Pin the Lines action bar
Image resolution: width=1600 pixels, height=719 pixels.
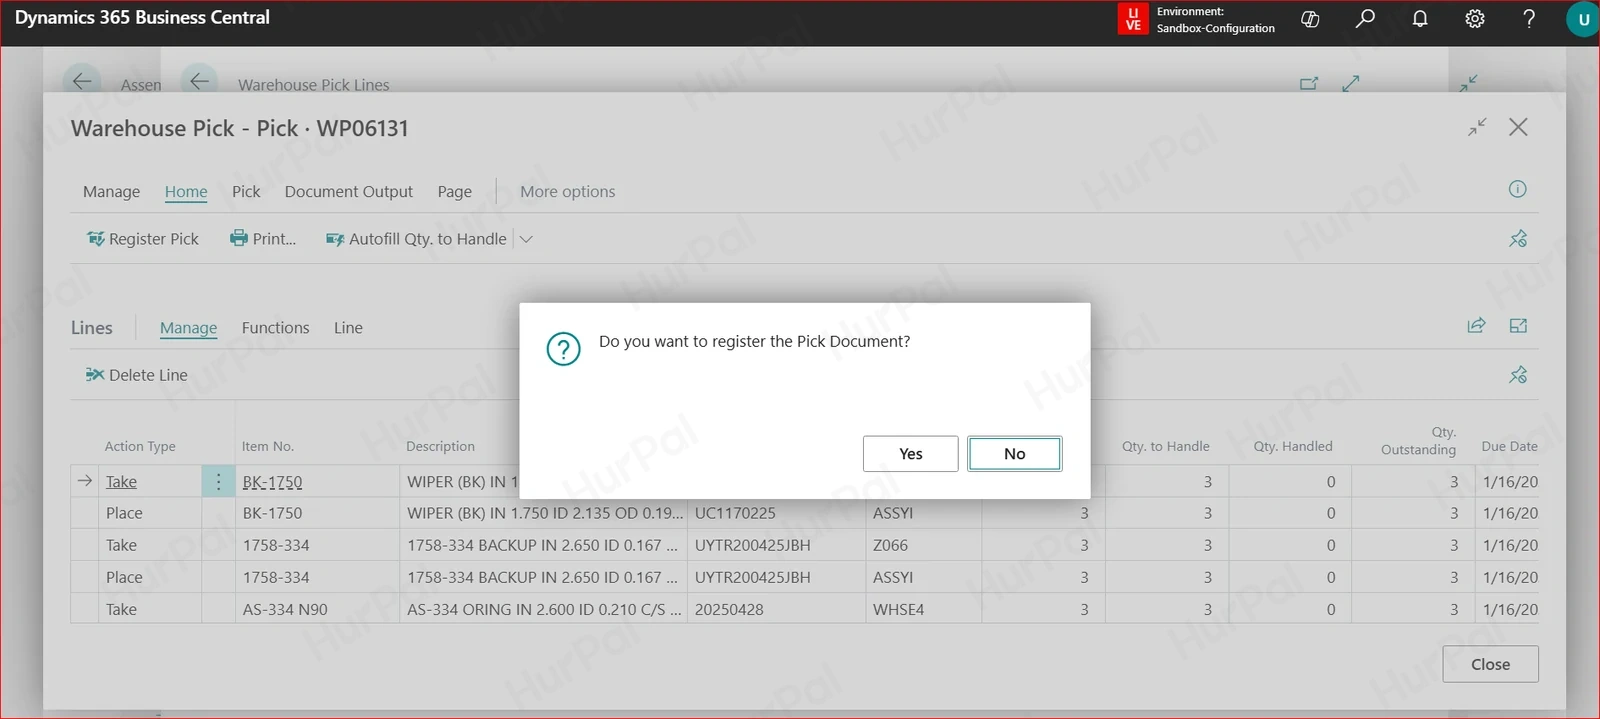click(1518, 375)
